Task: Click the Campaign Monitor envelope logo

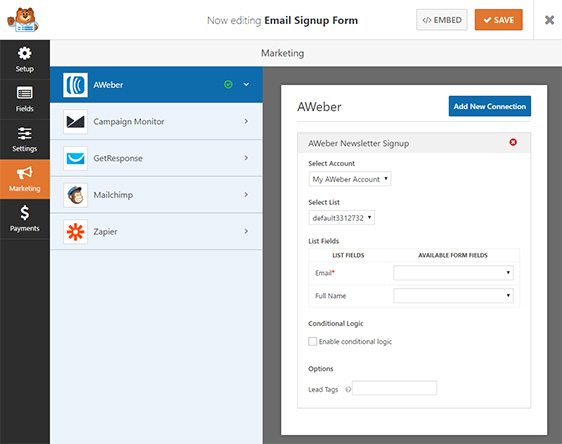Action: [x=75, y=121]
